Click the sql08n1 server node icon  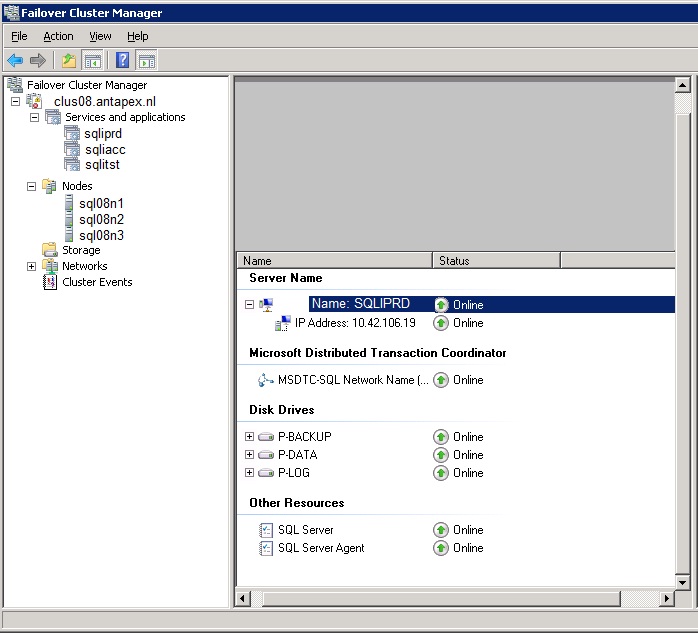coord(69,203)
